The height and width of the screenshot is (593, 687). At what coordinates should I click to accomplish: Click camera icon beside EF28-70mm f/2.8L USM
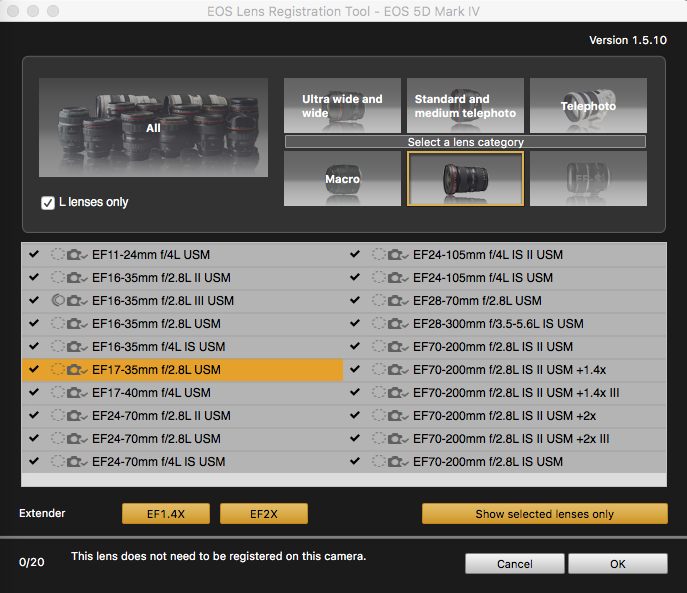(398, 301)
